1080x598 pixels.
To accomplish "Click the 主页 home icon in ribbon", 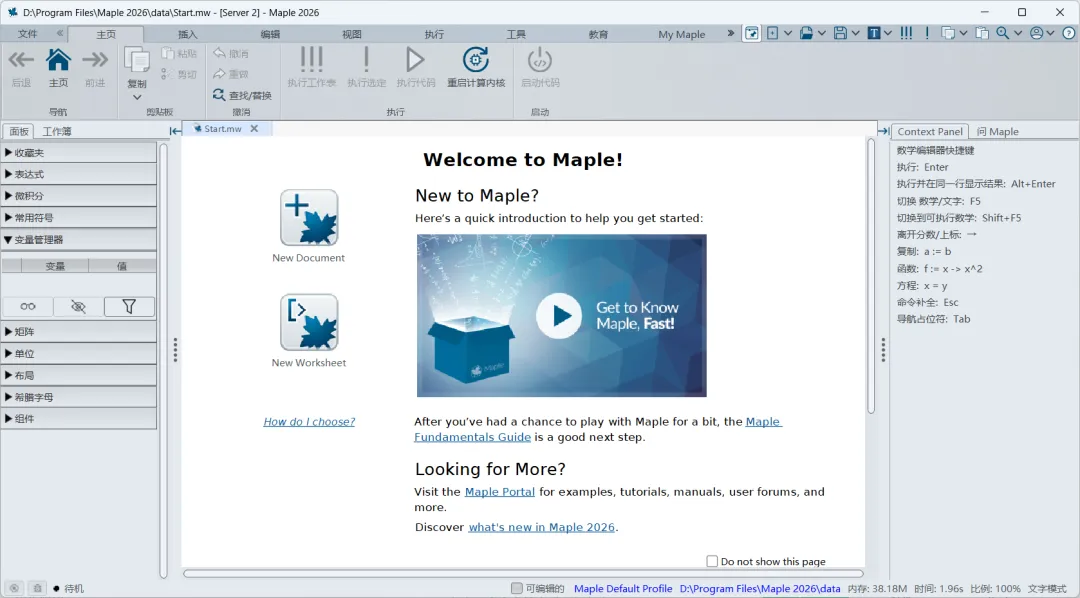I will click(x=58, y=60).
